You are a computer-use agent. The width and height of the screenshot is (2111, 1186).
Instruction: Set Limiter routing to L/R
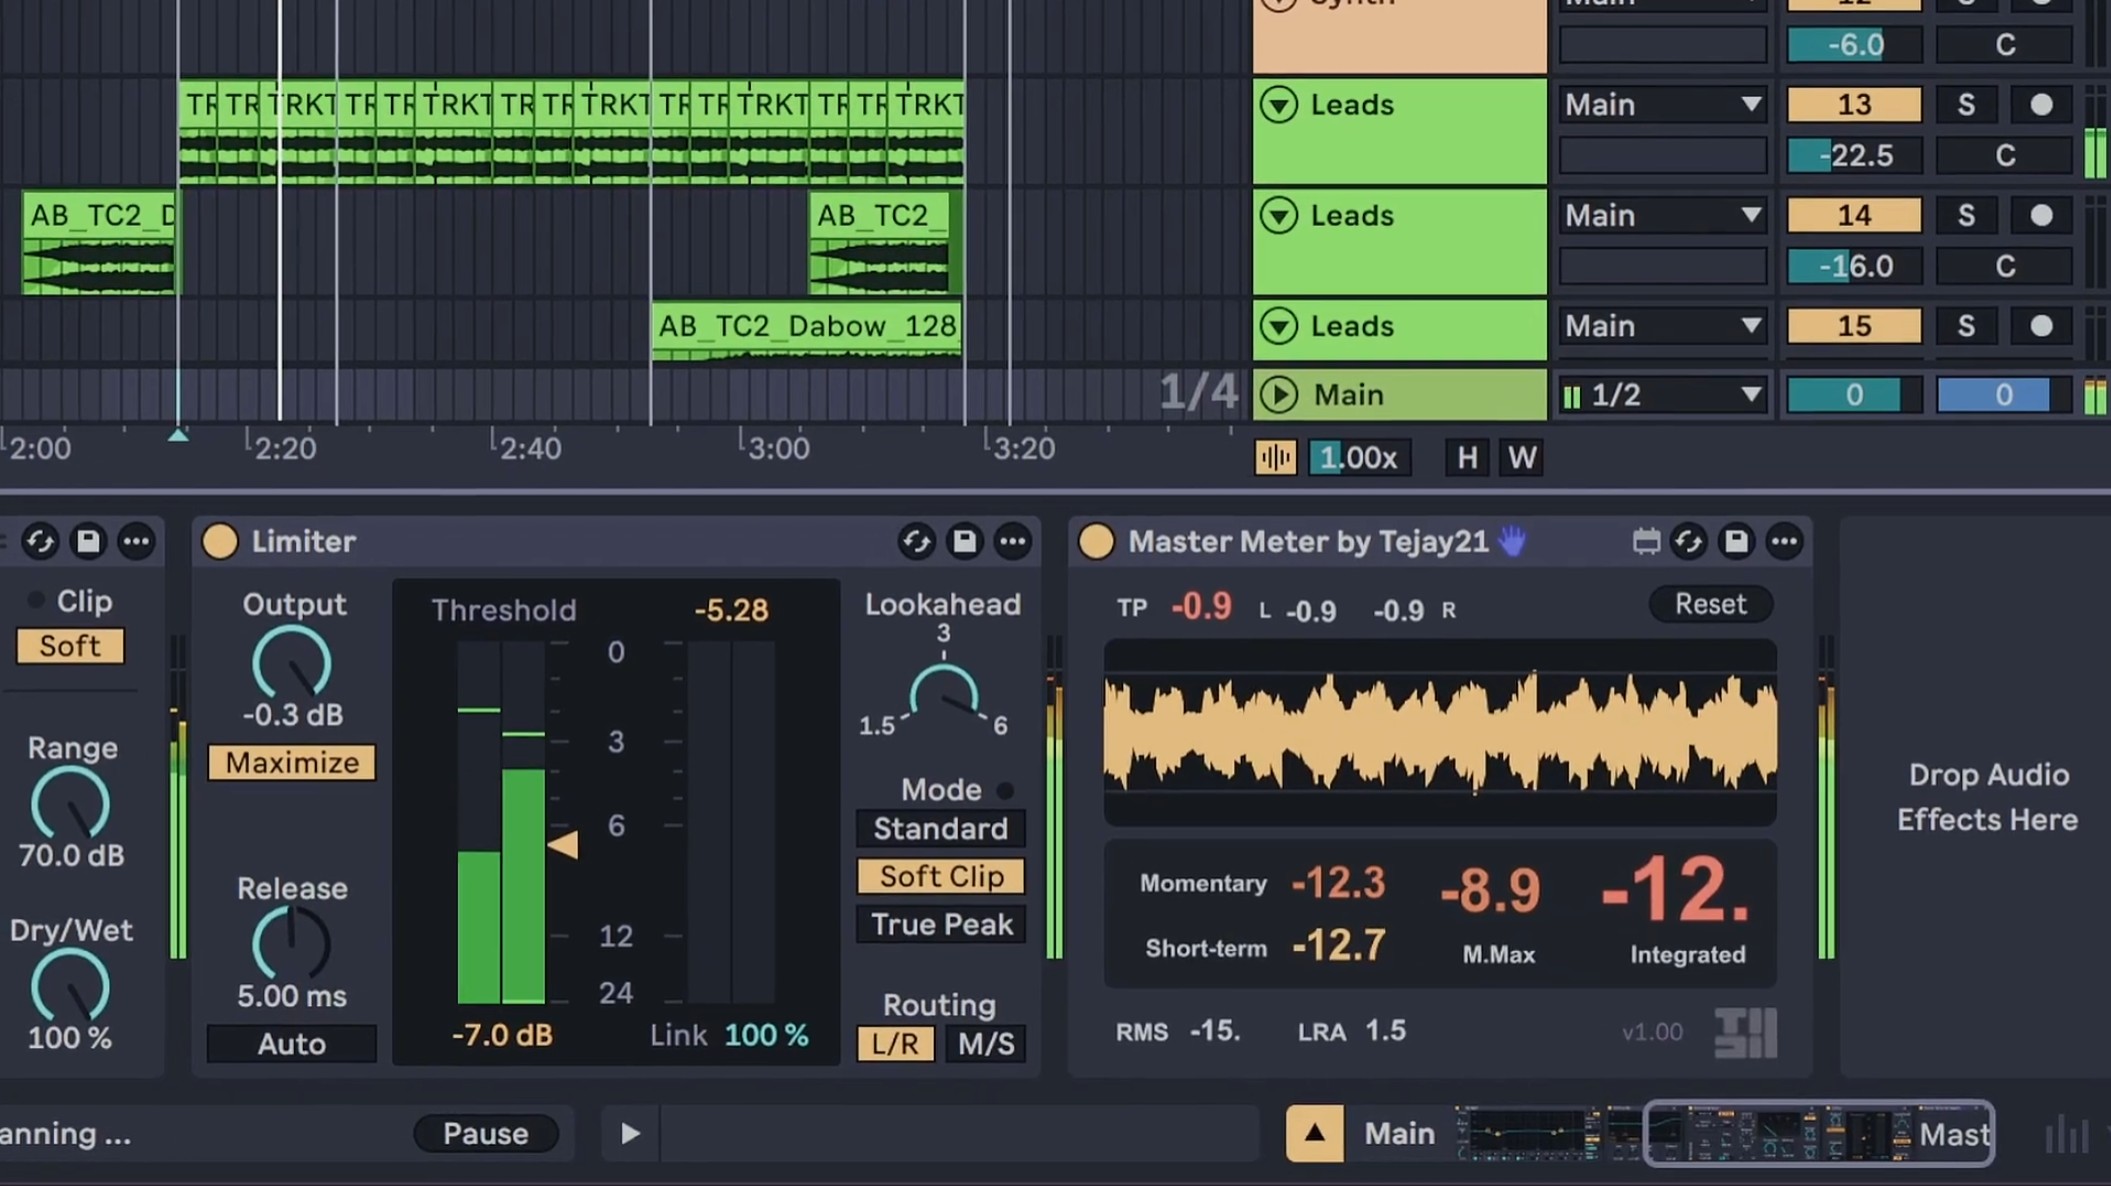895,1043
